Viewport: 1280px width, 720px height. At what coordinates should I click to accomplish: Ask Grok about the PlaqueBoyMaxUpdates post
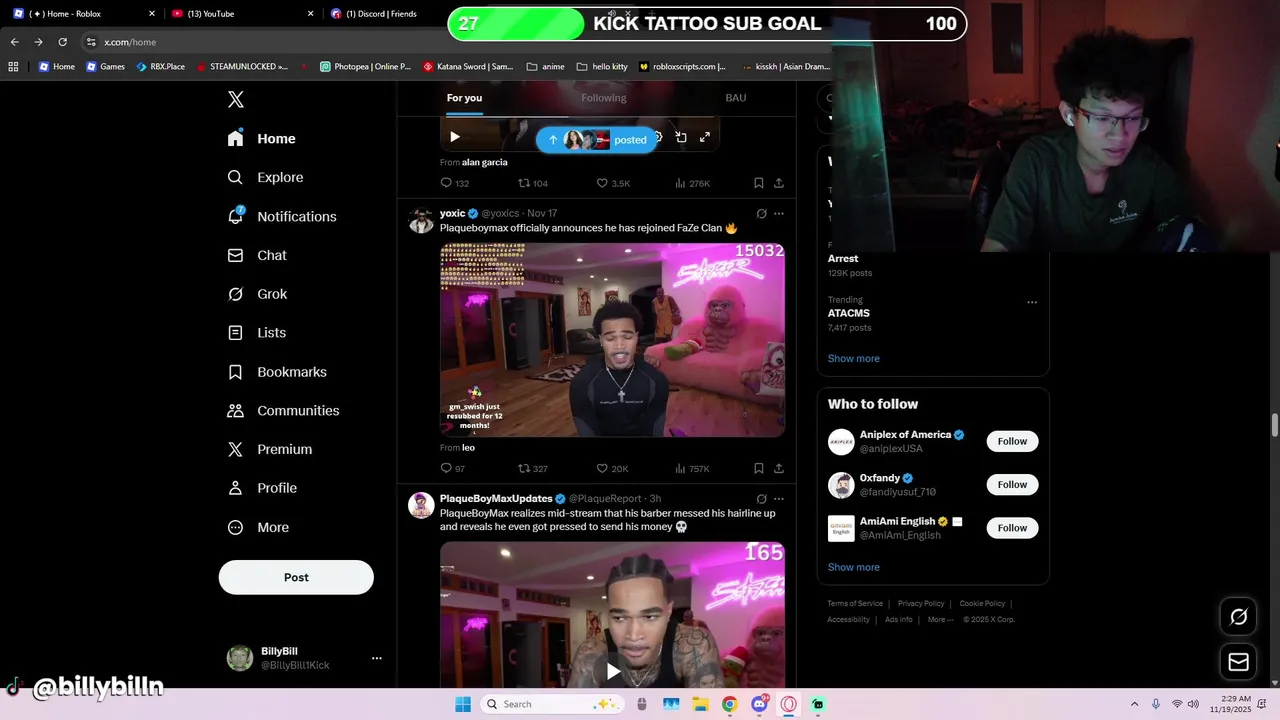[x=761, y=498]
